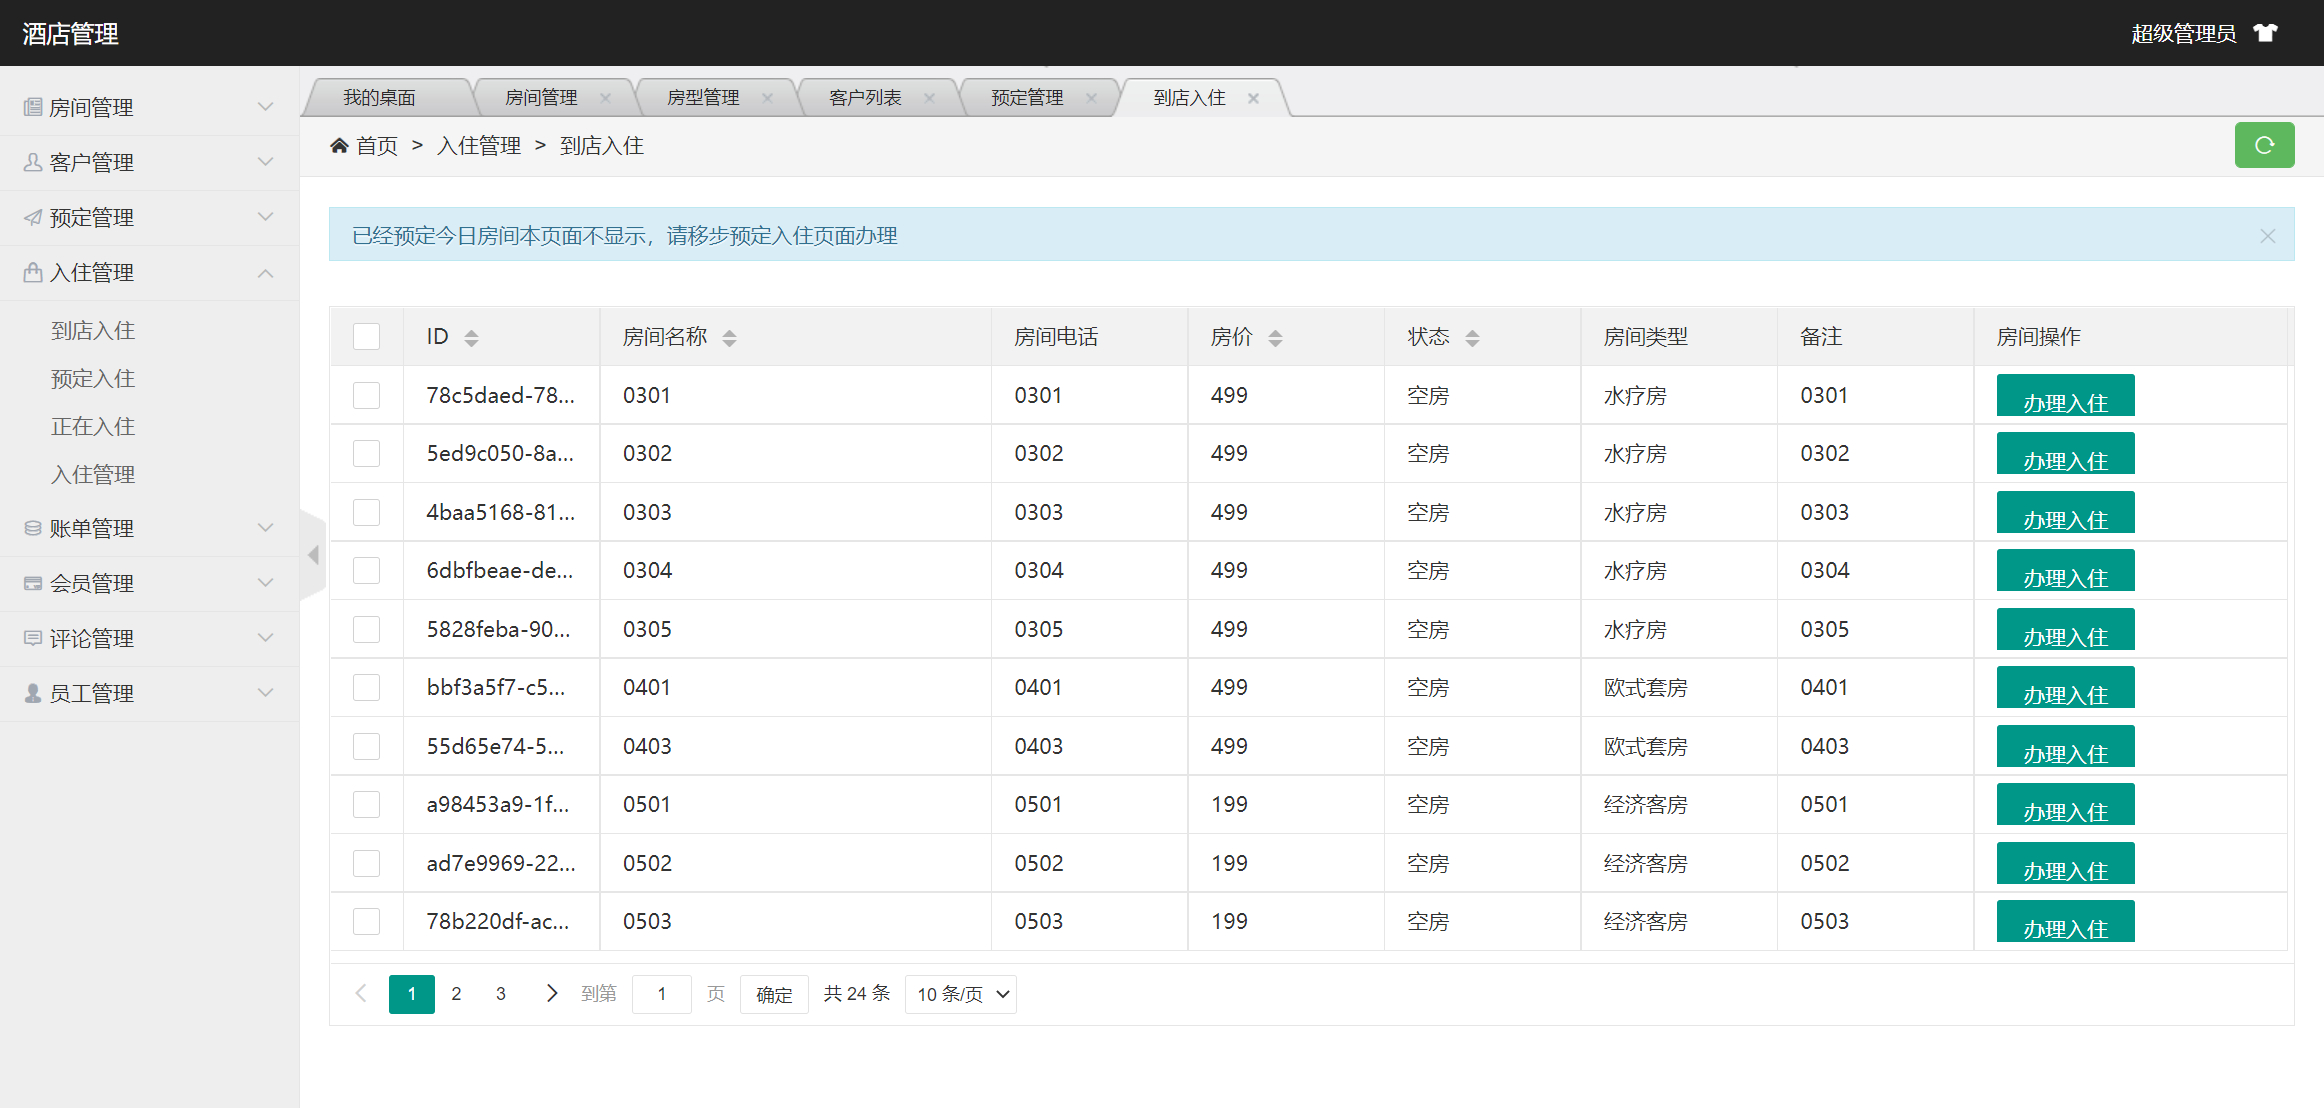Sort the table by the ID column arrows
Image resolution: width=2324 pixels, height=1108 pixels.
point(471,338)
